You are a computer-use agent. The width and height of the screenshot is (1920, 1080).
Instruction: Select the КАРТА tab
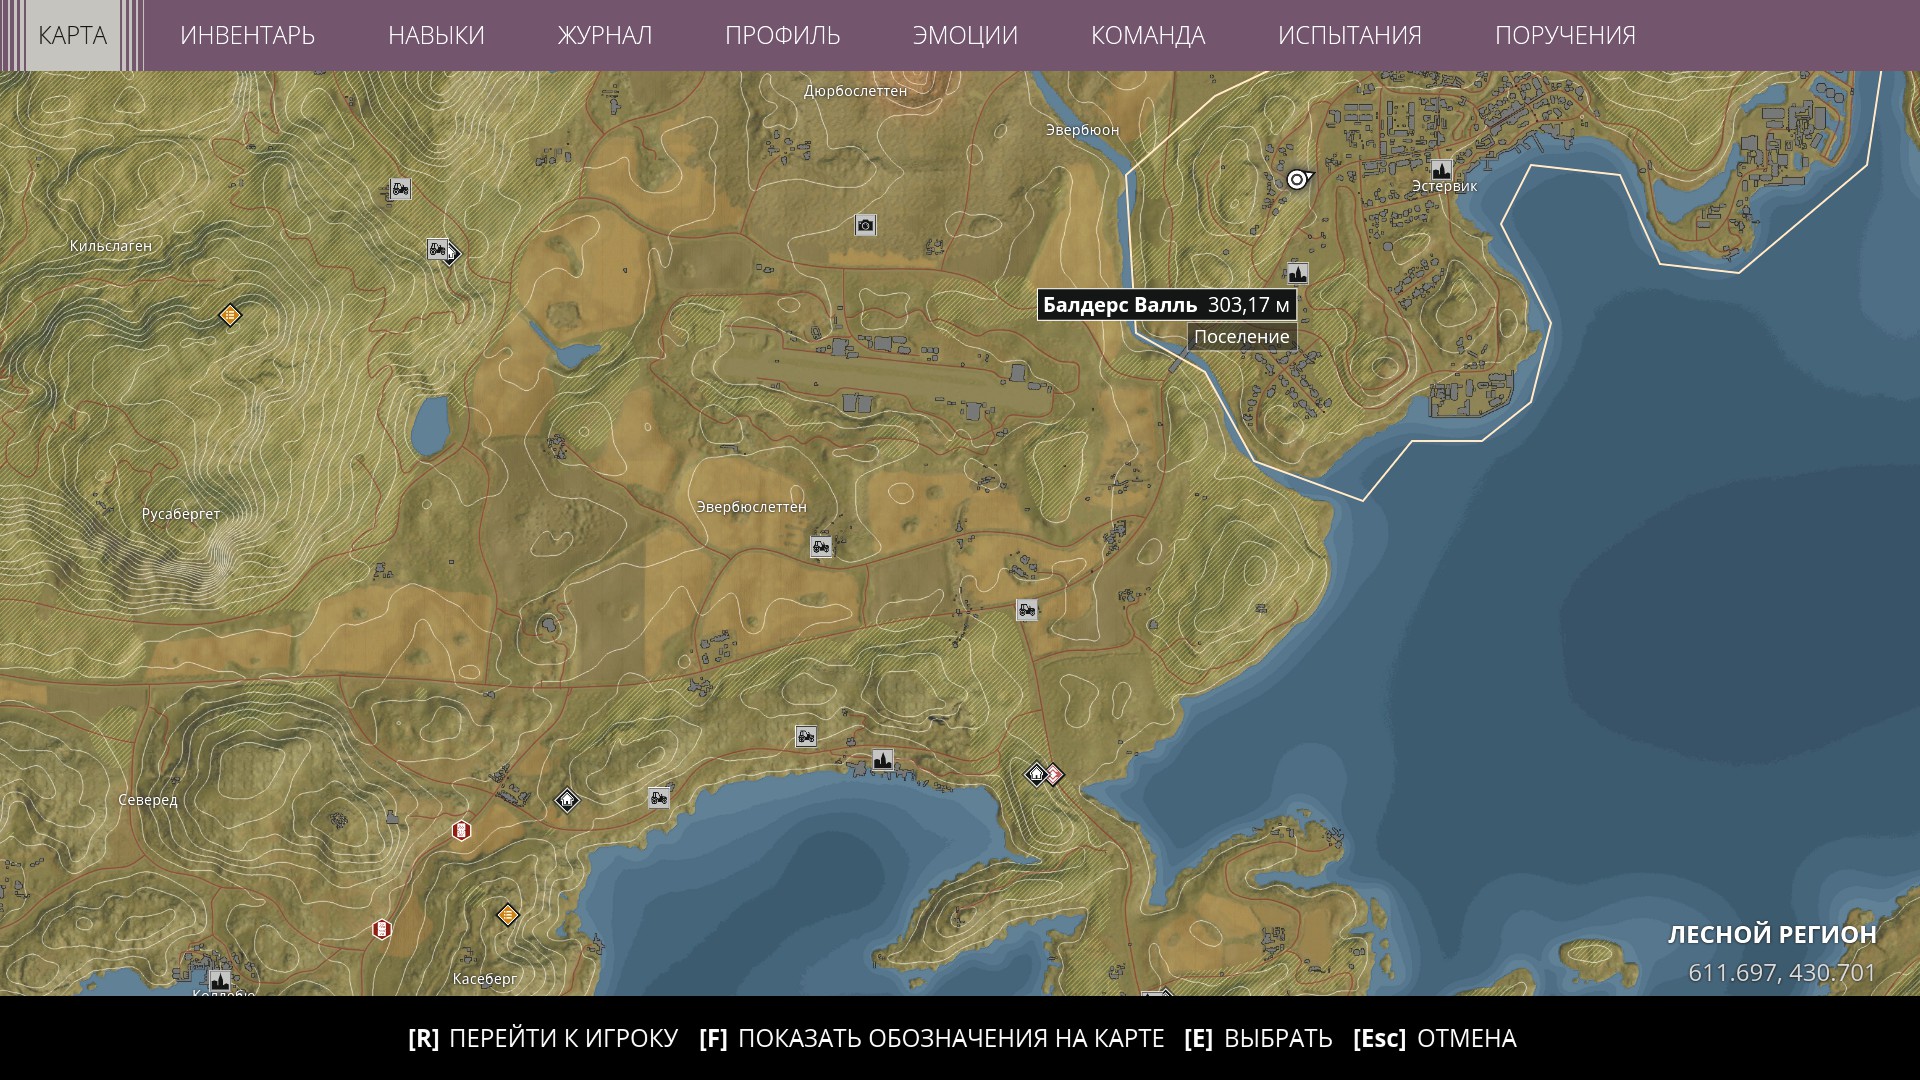72,35
